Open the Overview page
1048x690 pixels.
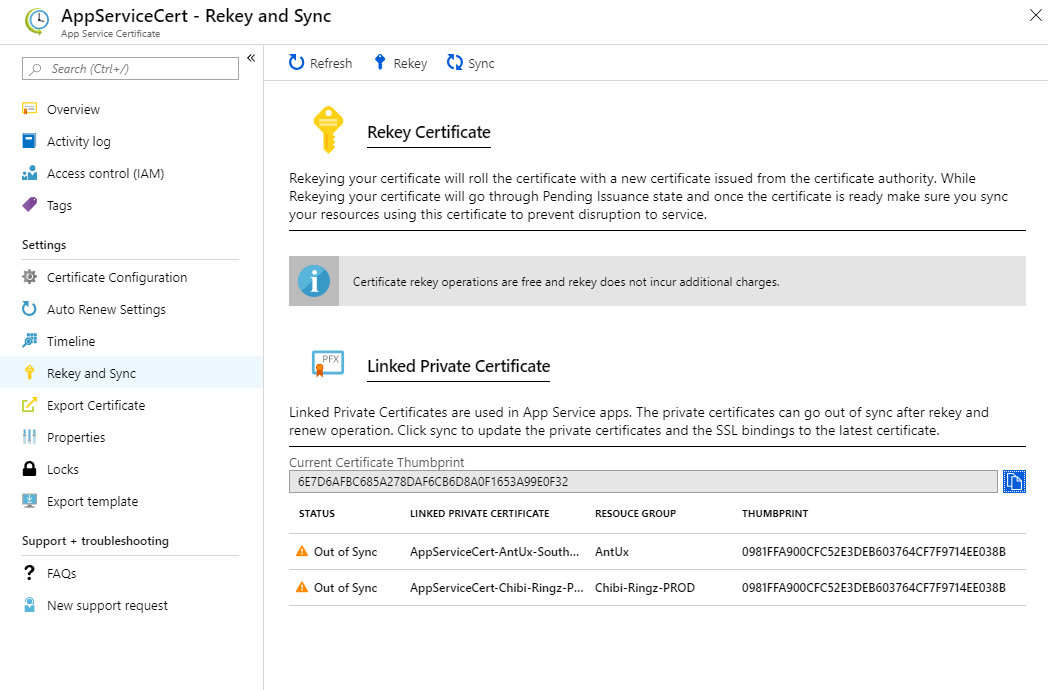[73, 110]
